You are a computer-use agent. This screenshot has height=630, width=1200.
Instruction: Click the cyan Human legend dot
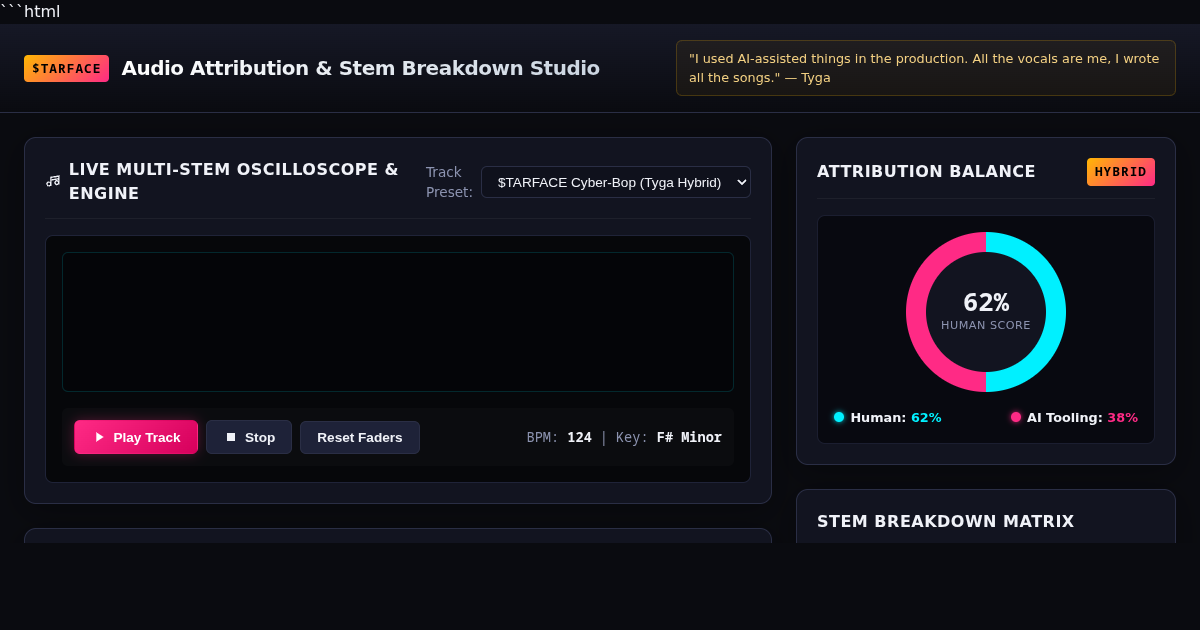[839, 417]
